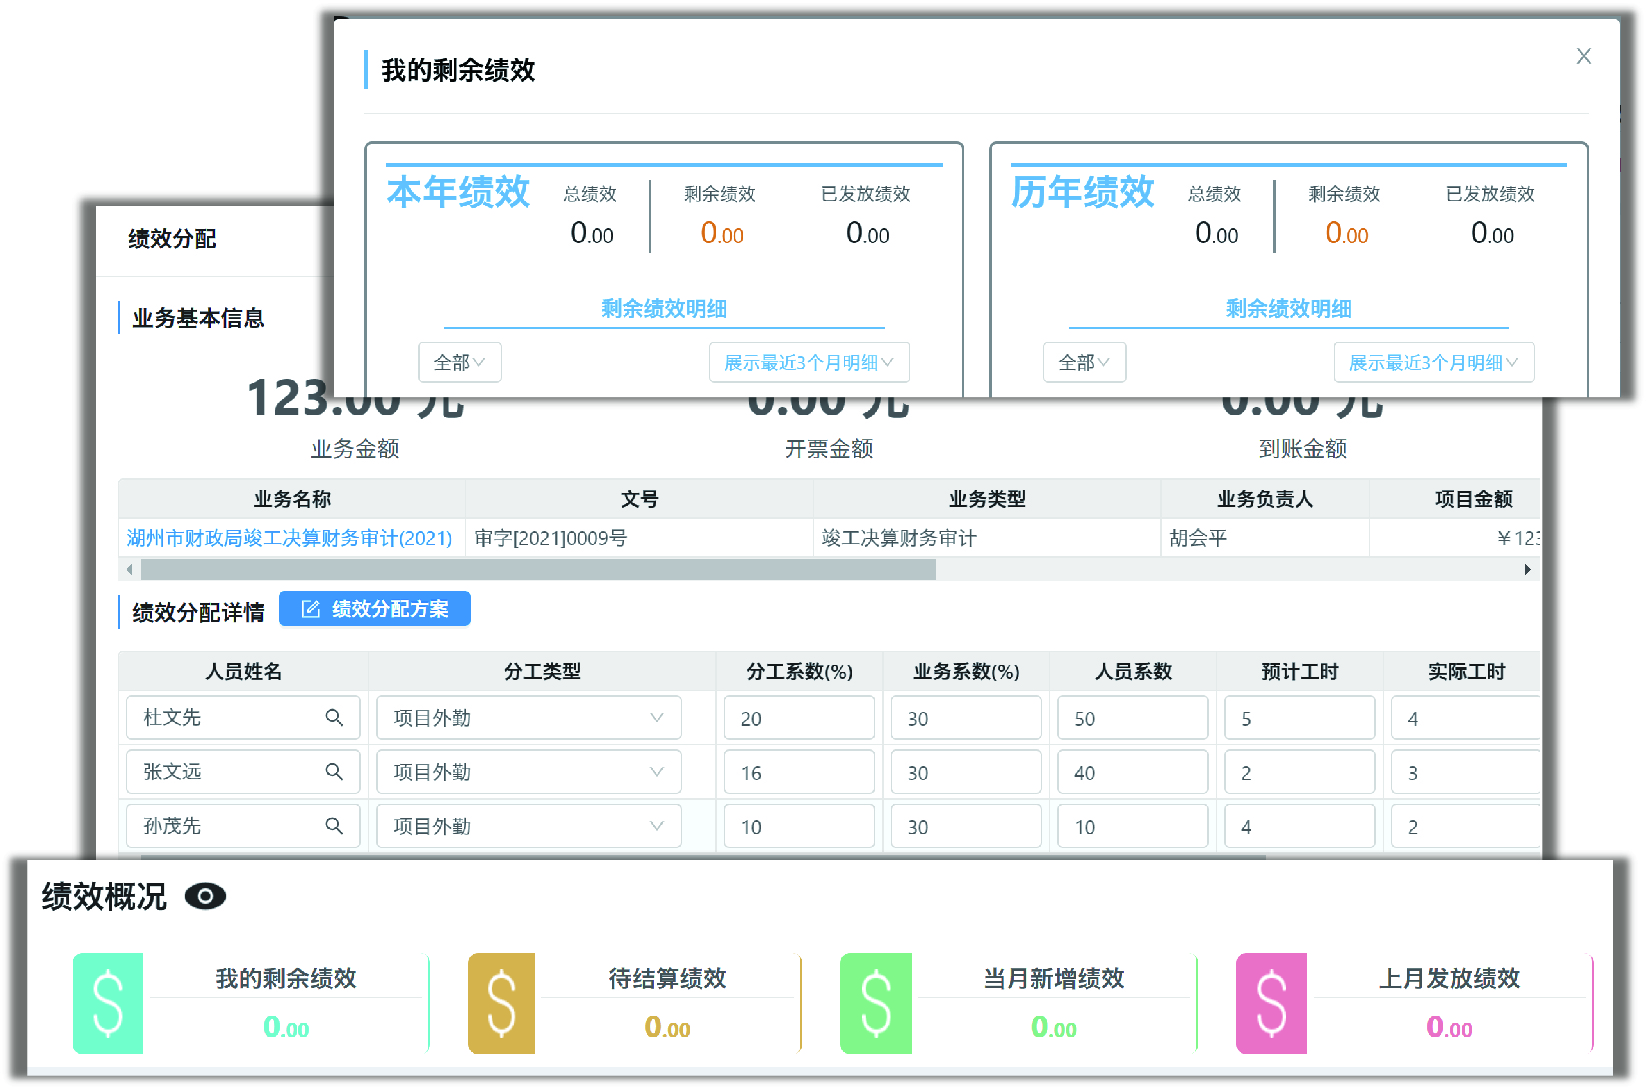The width and height of the screenshot is (1646, 1089).
Task: Click the right scroll arrow of business table
Action: [x=1527, y=570]
